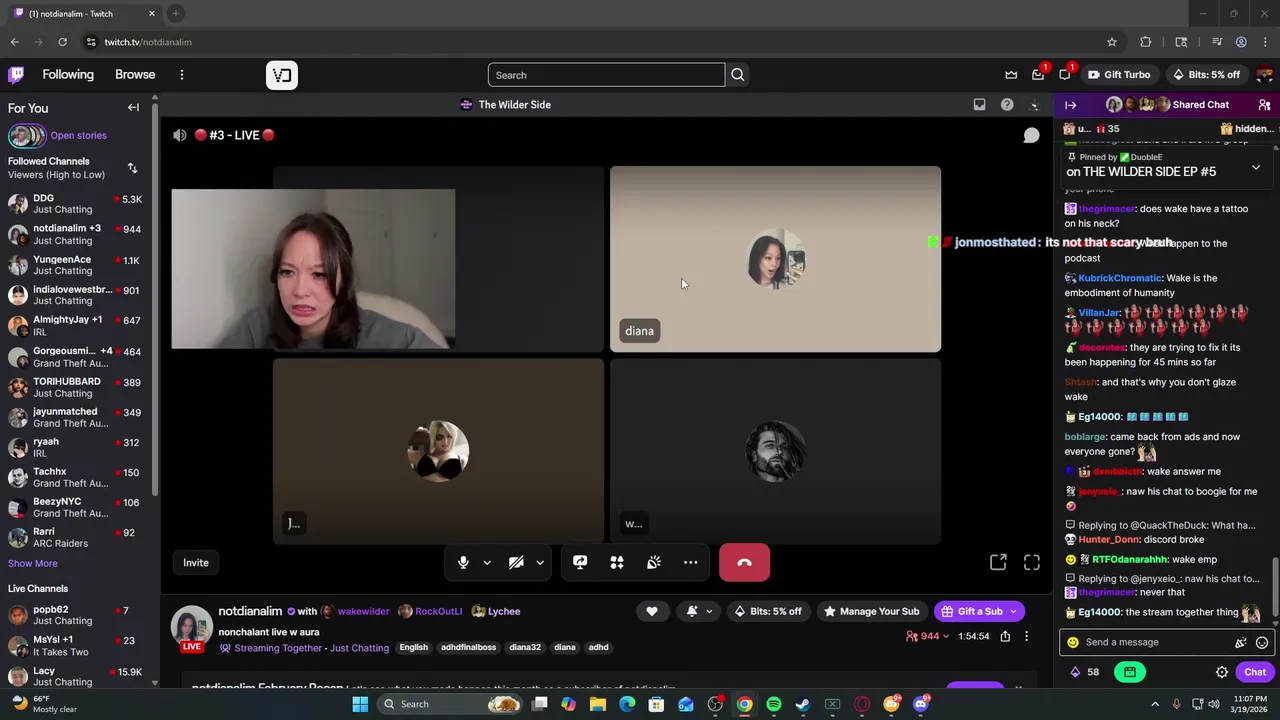Click the adhdfinalboss tag
The height and width of the screenshot is (720, 1280).
coord(468,647)
